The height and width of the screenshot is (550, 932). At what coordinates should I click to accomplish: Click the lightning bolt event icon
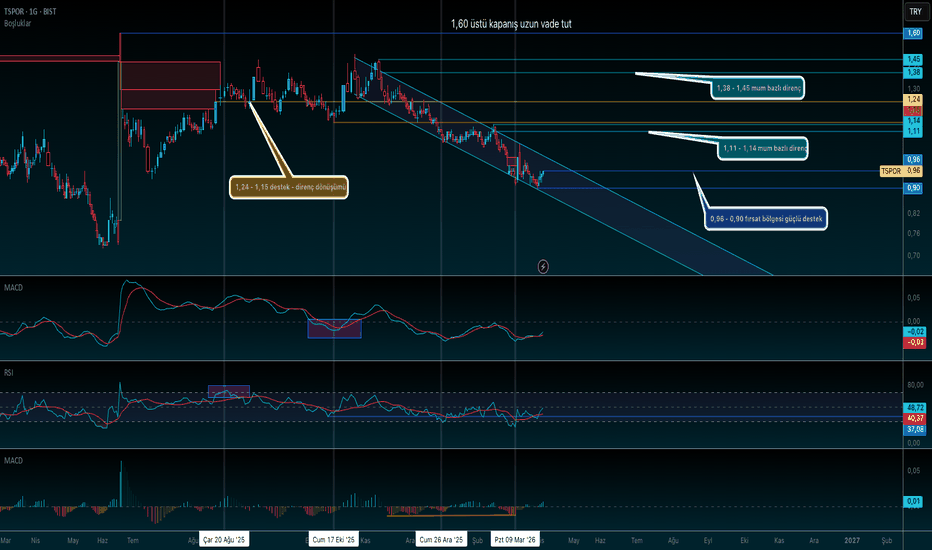tap(543, 266)
